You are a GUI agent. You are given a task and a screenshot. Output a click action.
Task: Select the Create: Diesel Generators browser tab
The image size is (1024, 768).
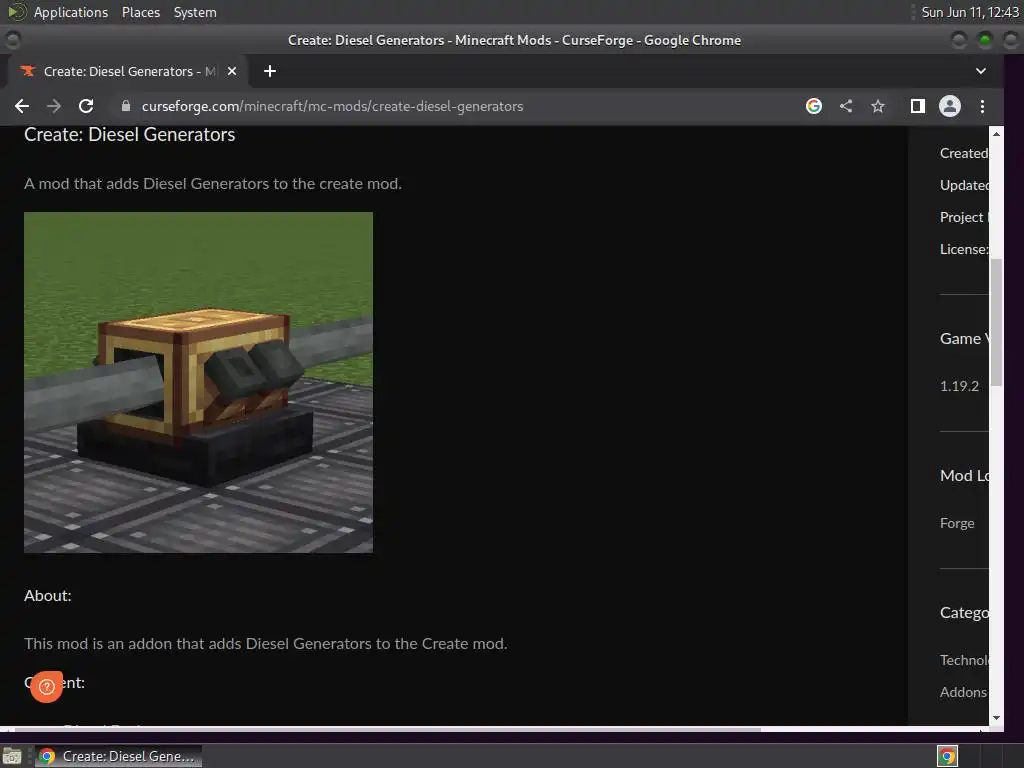(x=127, y=71)
